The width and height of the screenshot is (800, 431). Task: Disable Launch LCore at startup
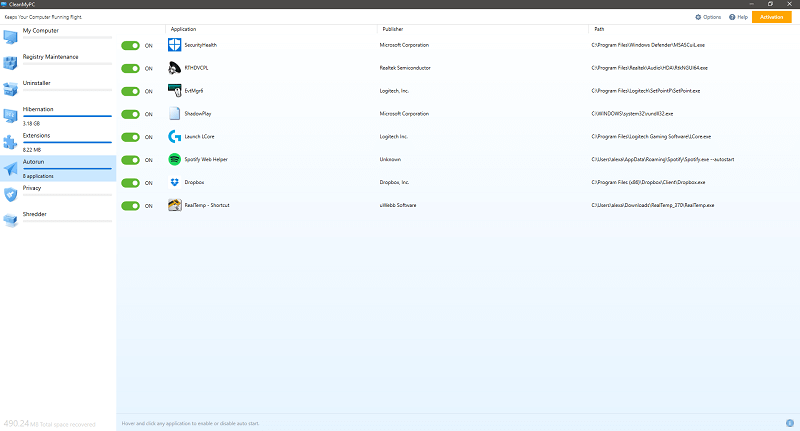(131, 137)
